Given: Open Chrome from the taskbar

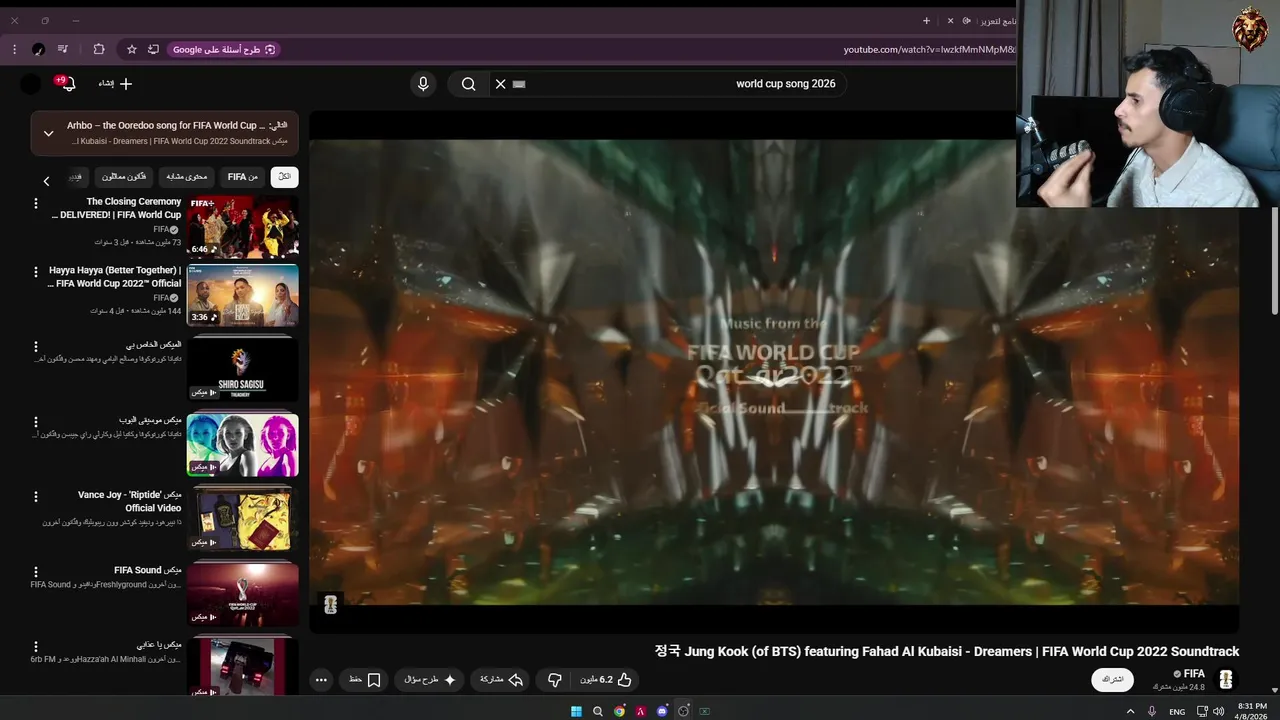Looking at the screenshot, I should click(x=619, y=711).
